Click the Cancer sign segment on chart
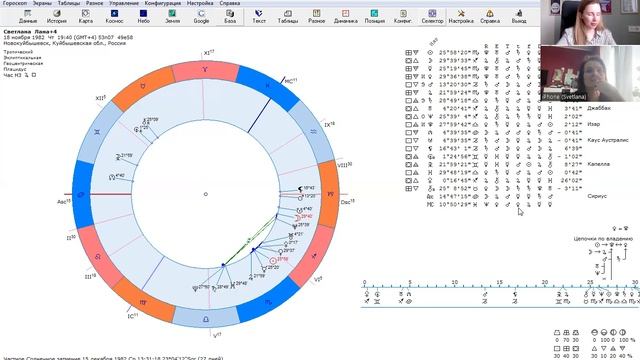The image size is (640, 360). click(81, 194)
